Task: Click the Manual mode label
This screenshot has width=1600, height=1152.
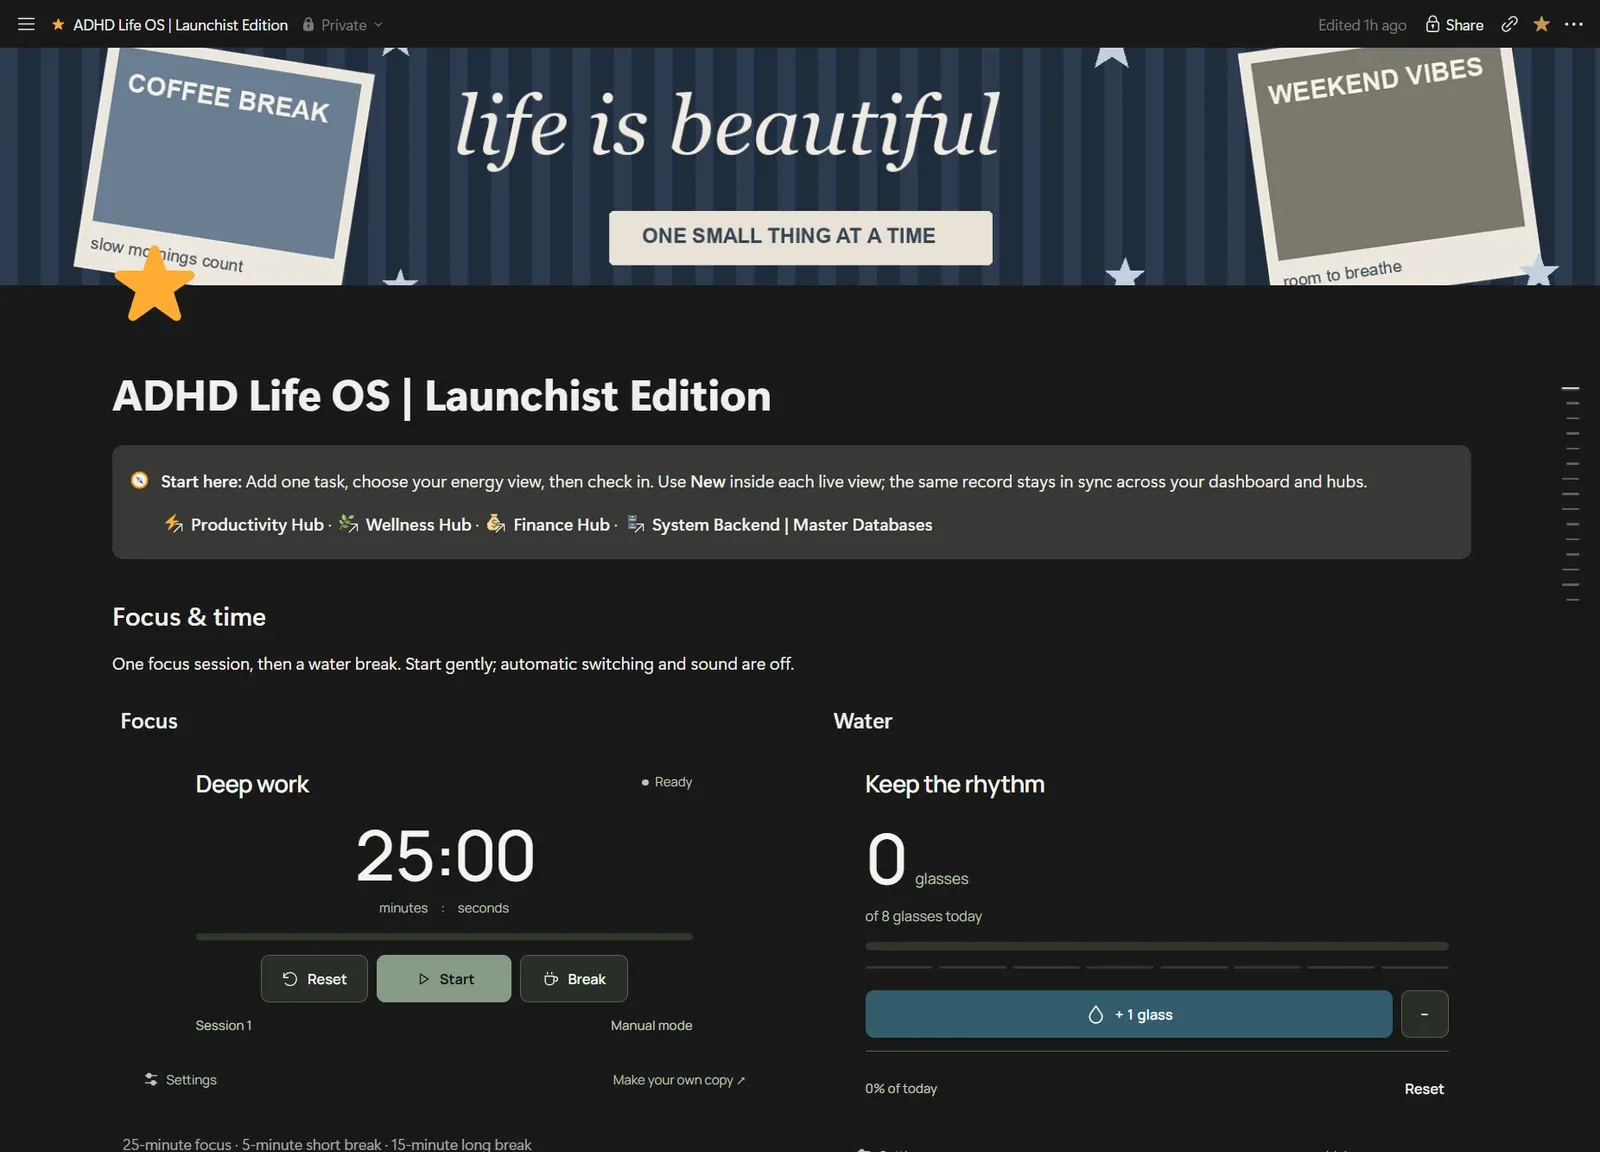Action: coord(651,1025)
